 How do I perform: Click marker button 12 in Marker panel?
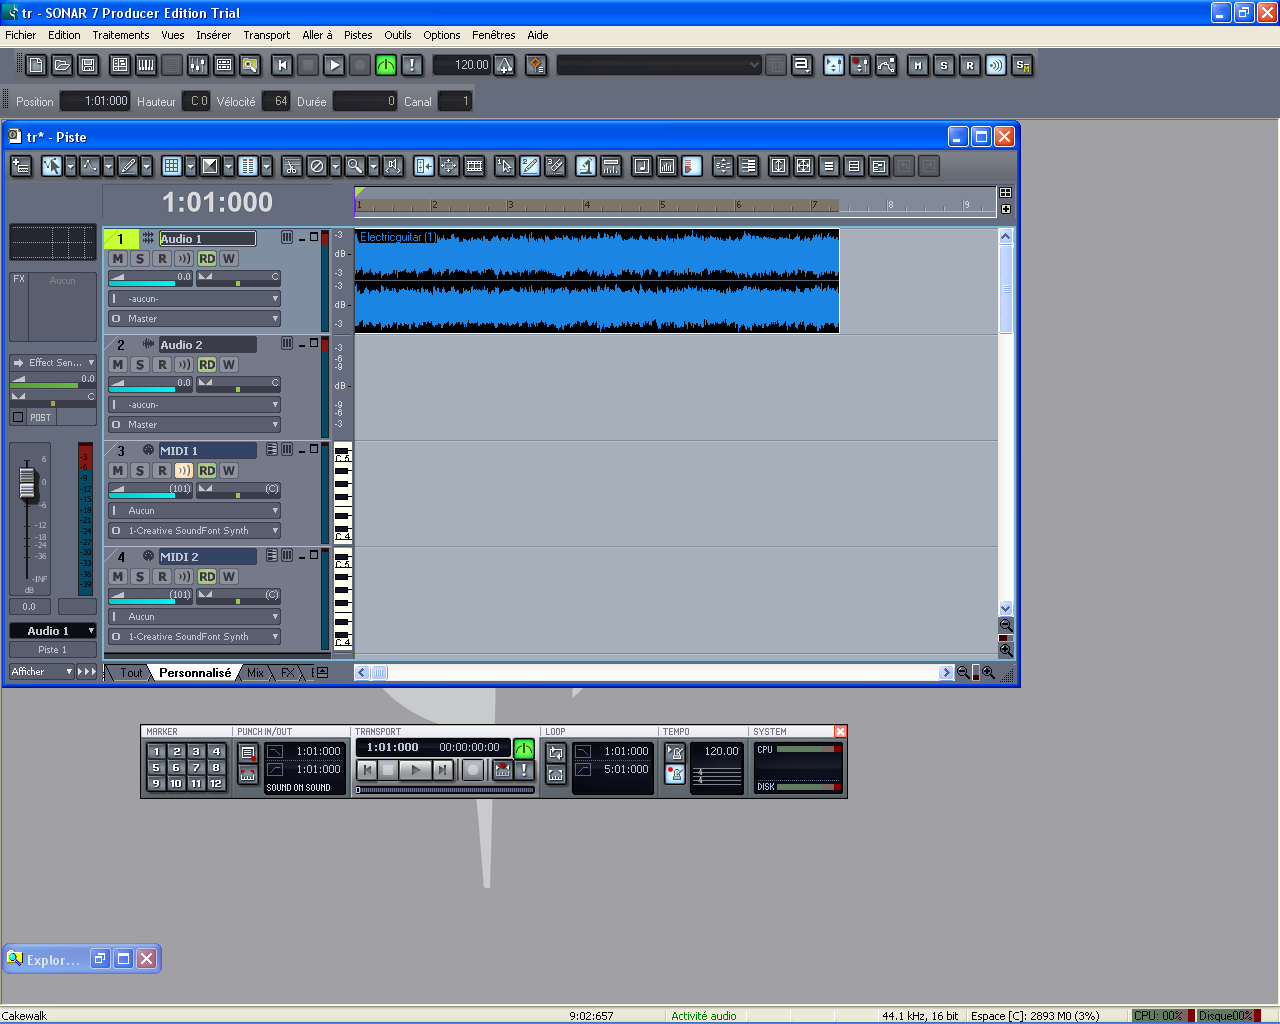click(x=216, y=783)
